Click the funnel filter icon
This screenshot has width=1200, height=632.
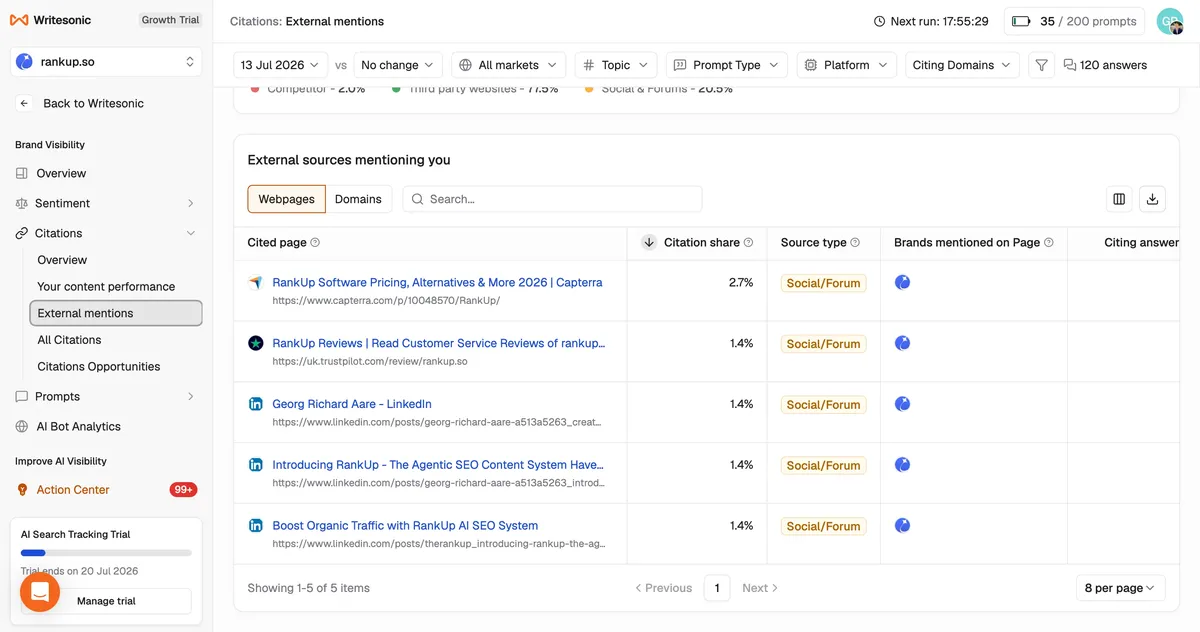1041,65
